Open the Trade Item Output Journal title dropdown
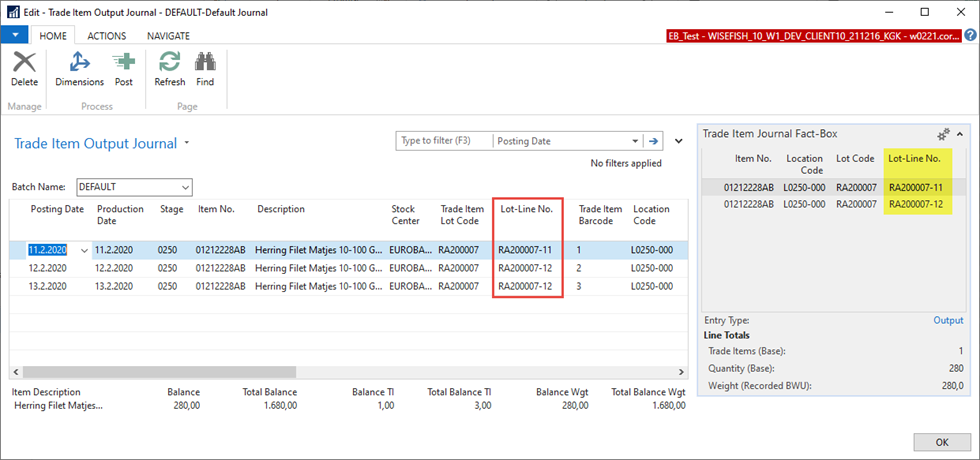980x460 pixels. pyautogui.click(x=187, y=144)
